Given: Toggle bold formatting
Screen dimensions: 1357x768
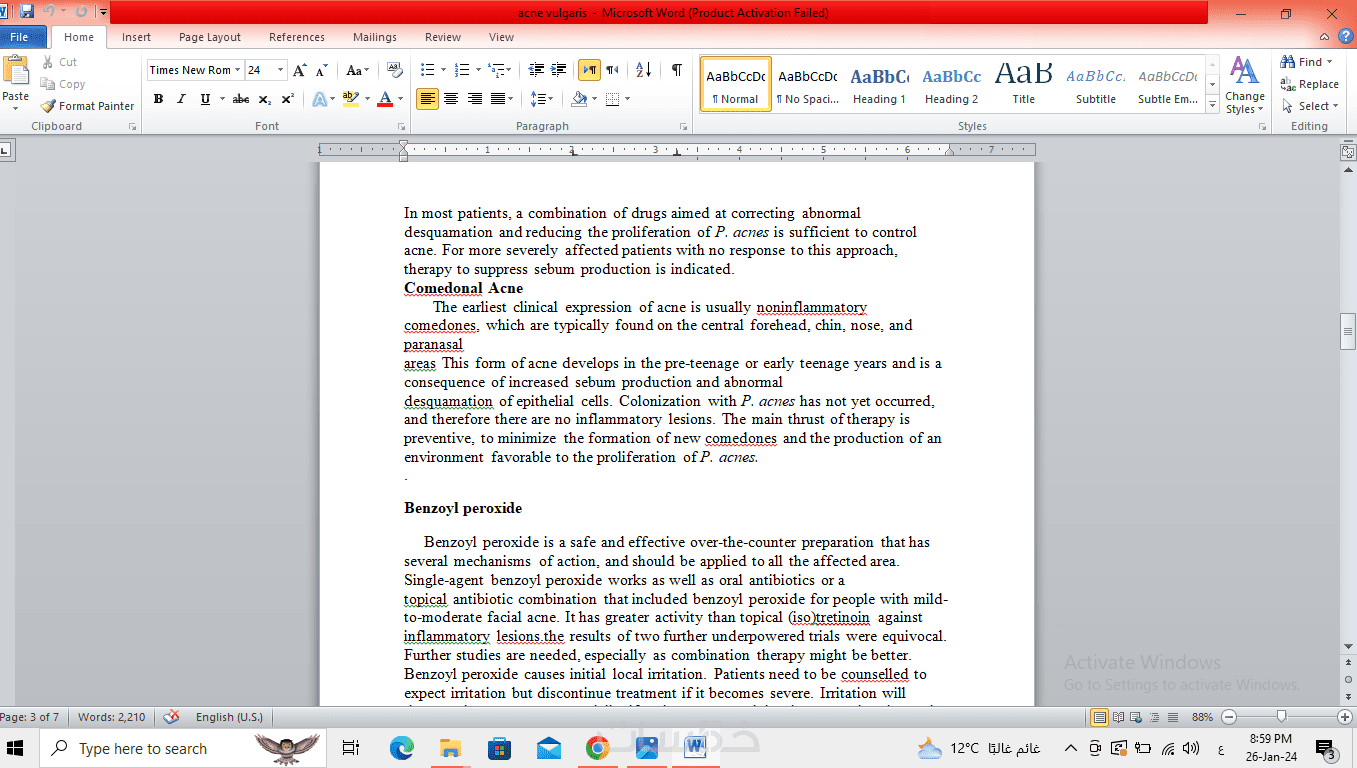Looking at the screenshot, I should pos(158,99).
